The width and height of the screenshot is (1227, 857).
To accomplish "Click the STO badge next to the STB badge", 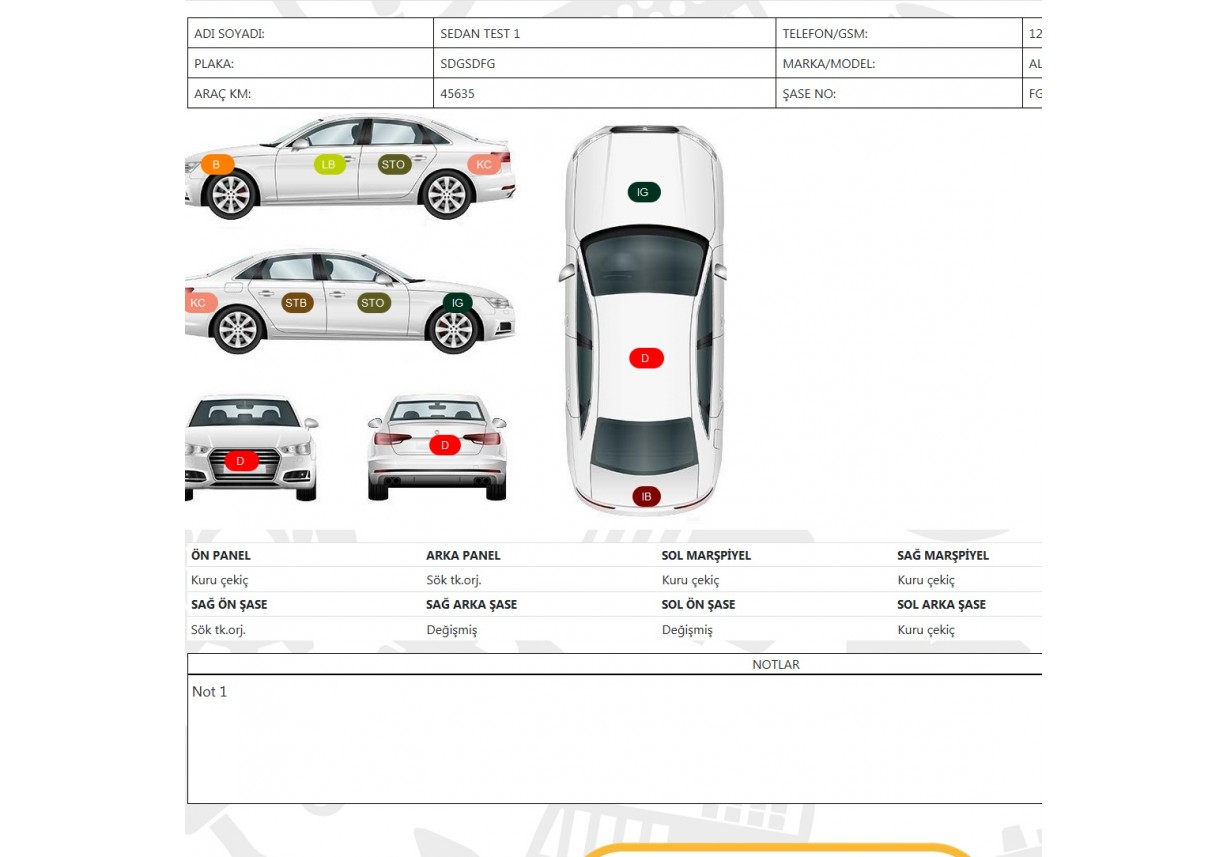I will point(373,303).
